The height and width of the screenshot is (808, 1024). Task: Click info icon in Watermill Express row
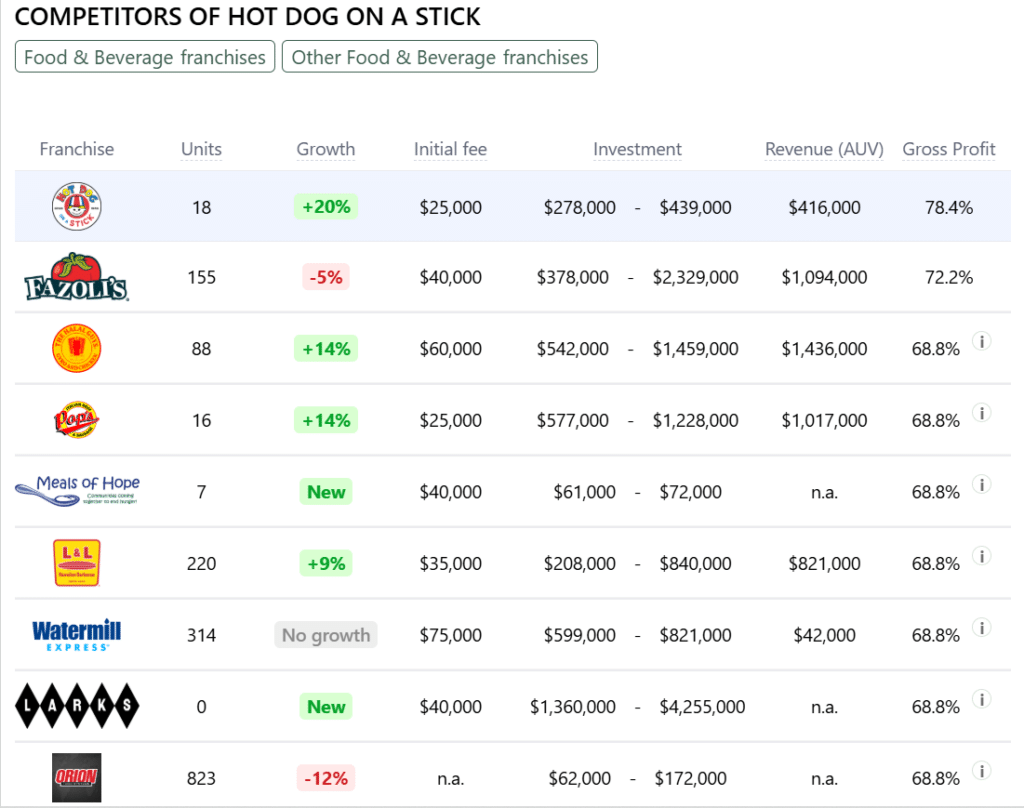pos(982,628)
